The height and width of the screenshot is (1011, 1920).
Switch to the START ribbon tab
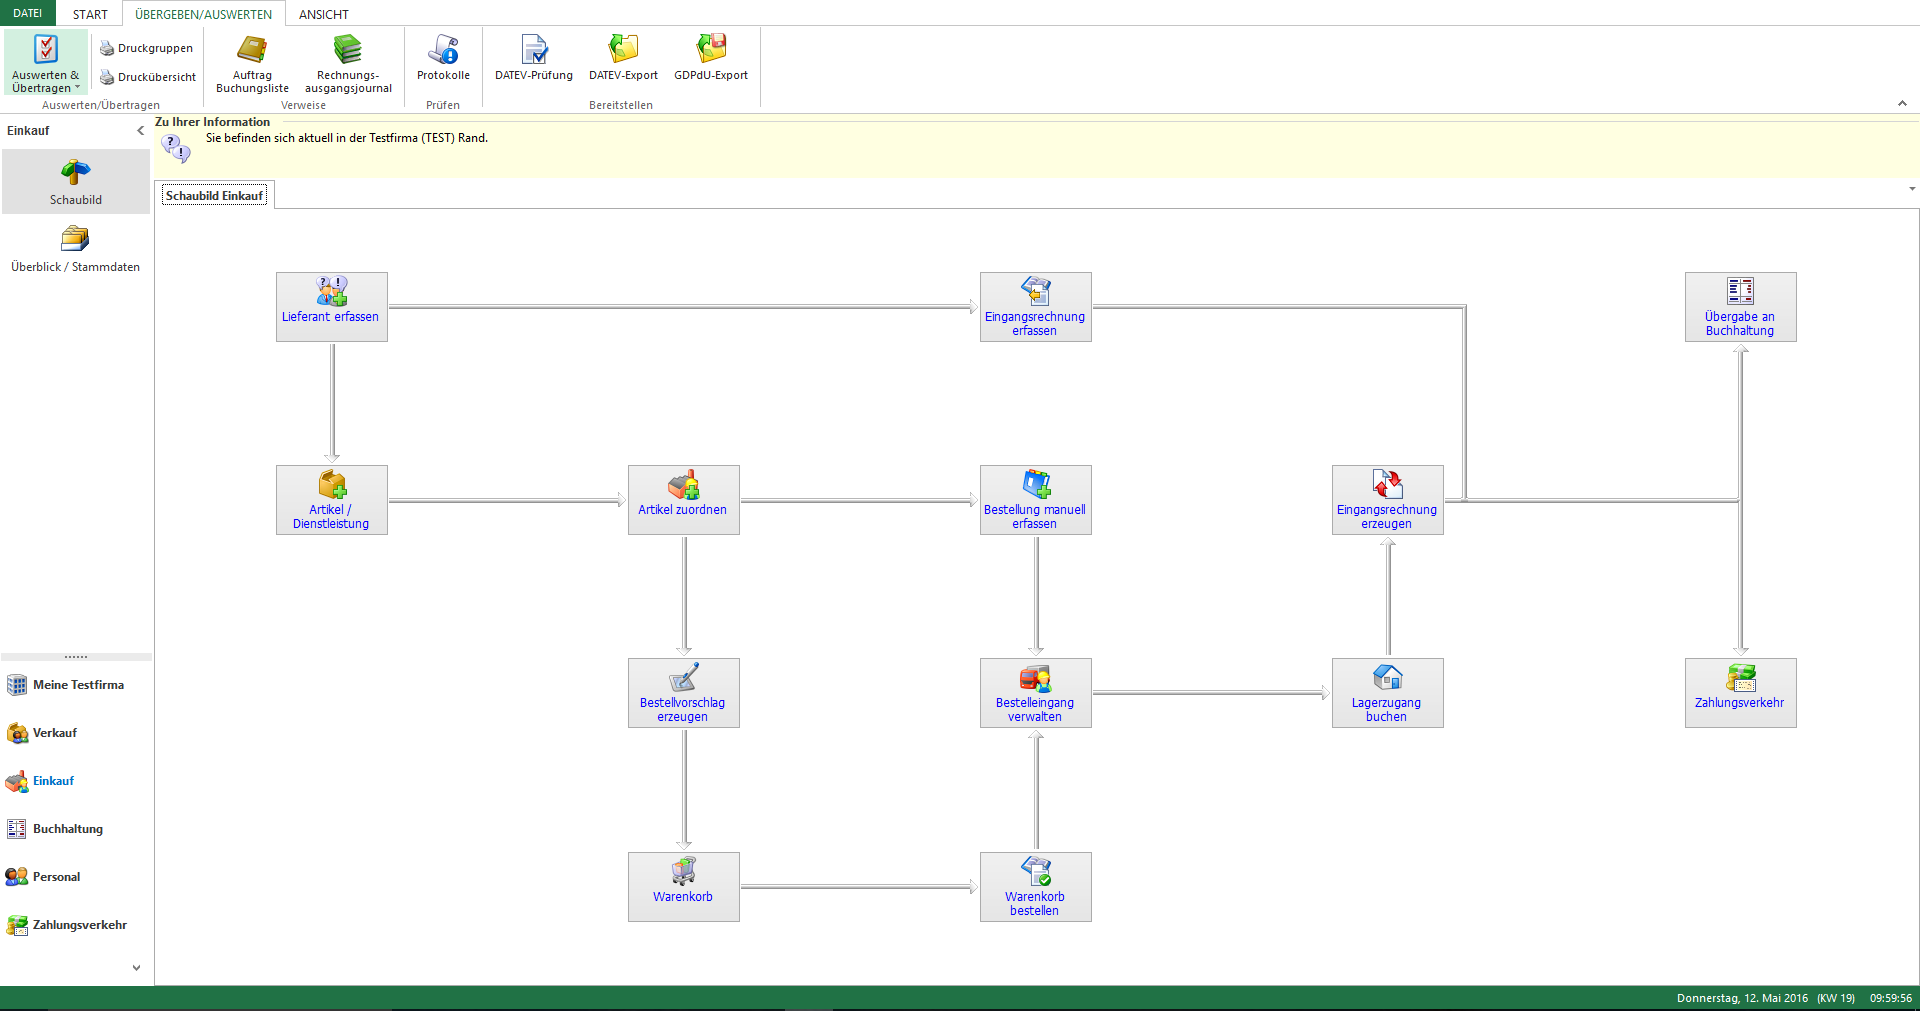[x=90, y=14]
